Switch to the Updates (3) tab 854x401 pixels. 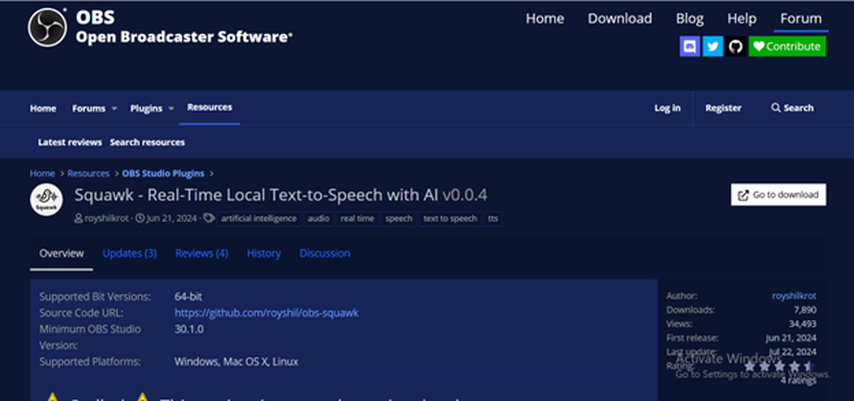point(130,253)
